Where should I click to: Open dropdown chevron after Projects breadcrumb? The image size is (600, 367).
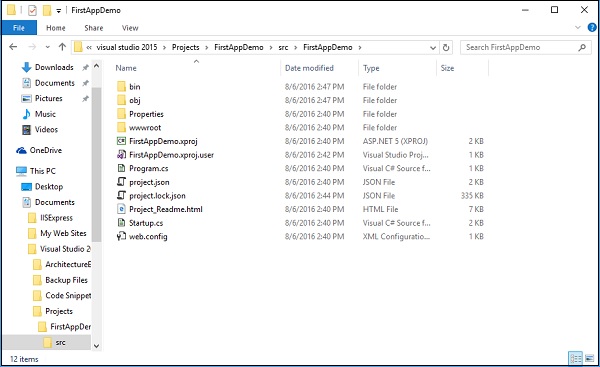[207, 47]
